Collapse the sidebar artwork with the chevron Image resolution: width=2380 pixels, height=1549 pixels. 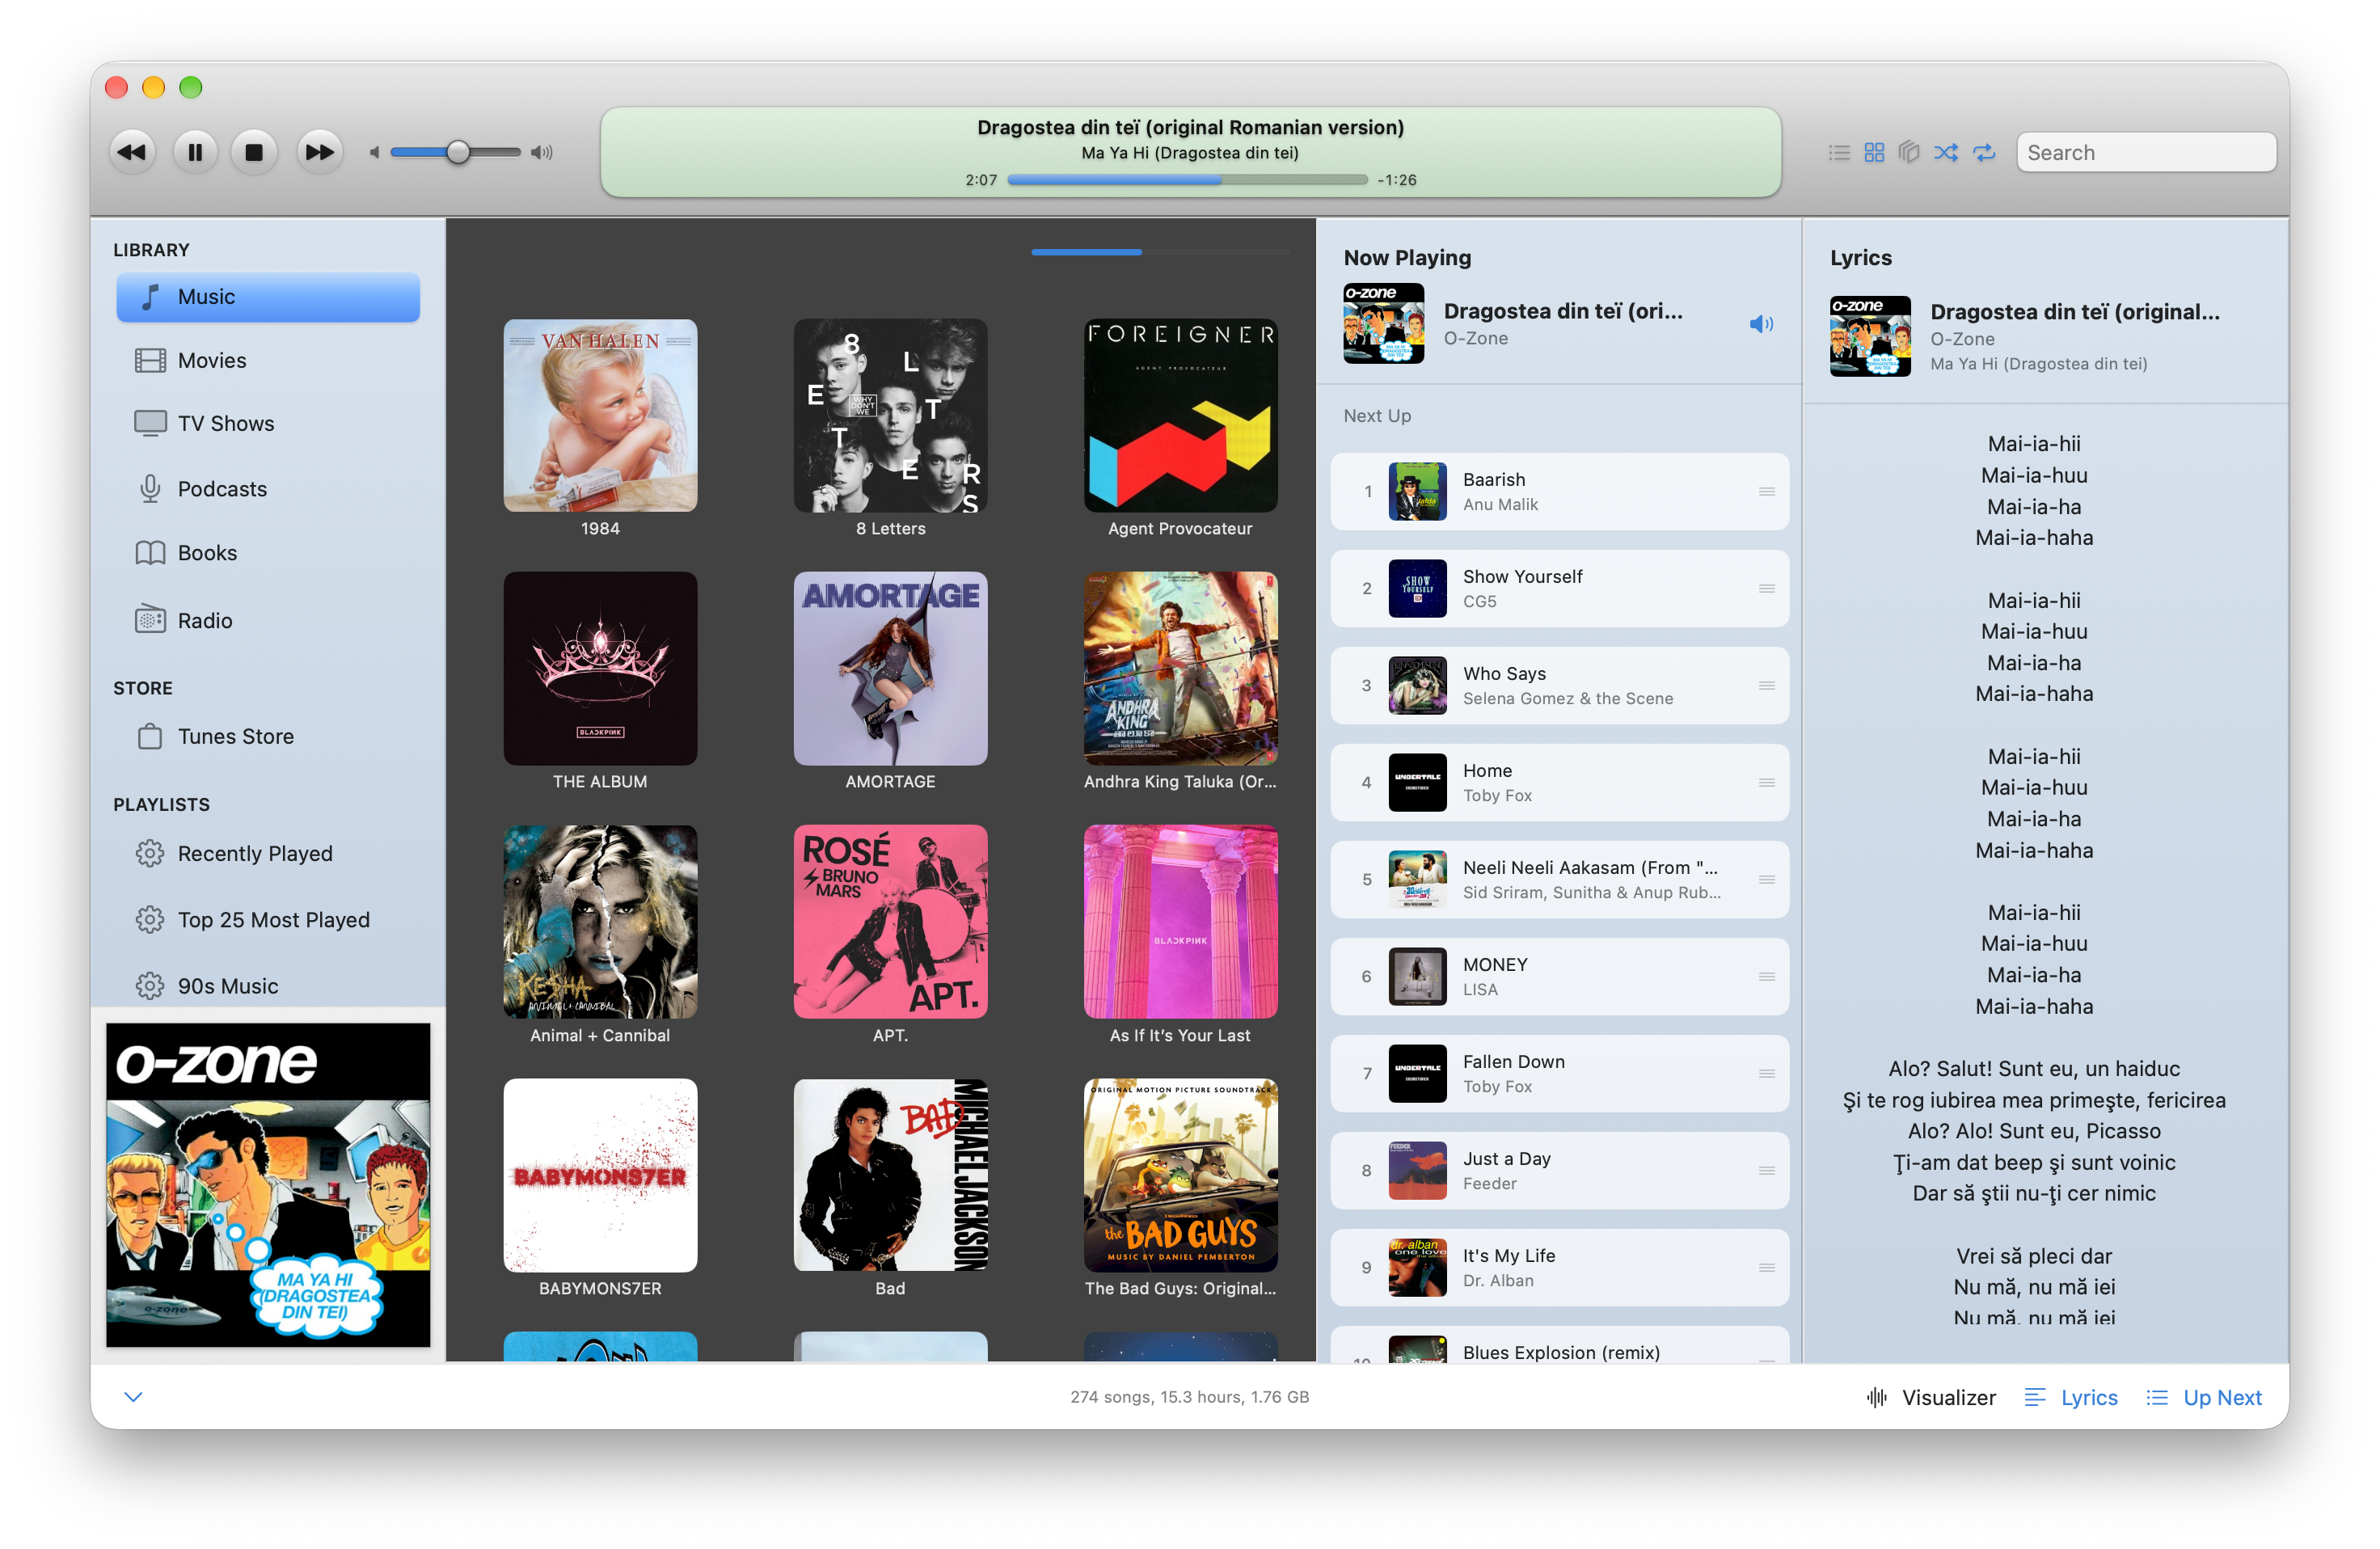(133, 1397)
